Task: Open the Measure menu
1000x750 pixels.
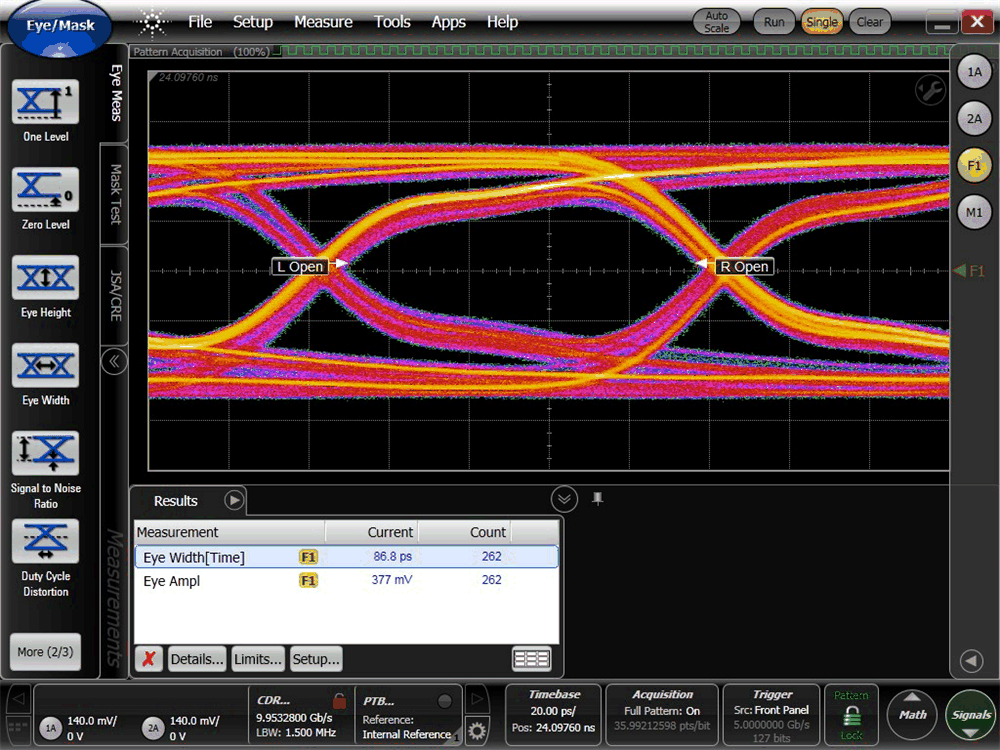Action: click(x=323, y=21)
